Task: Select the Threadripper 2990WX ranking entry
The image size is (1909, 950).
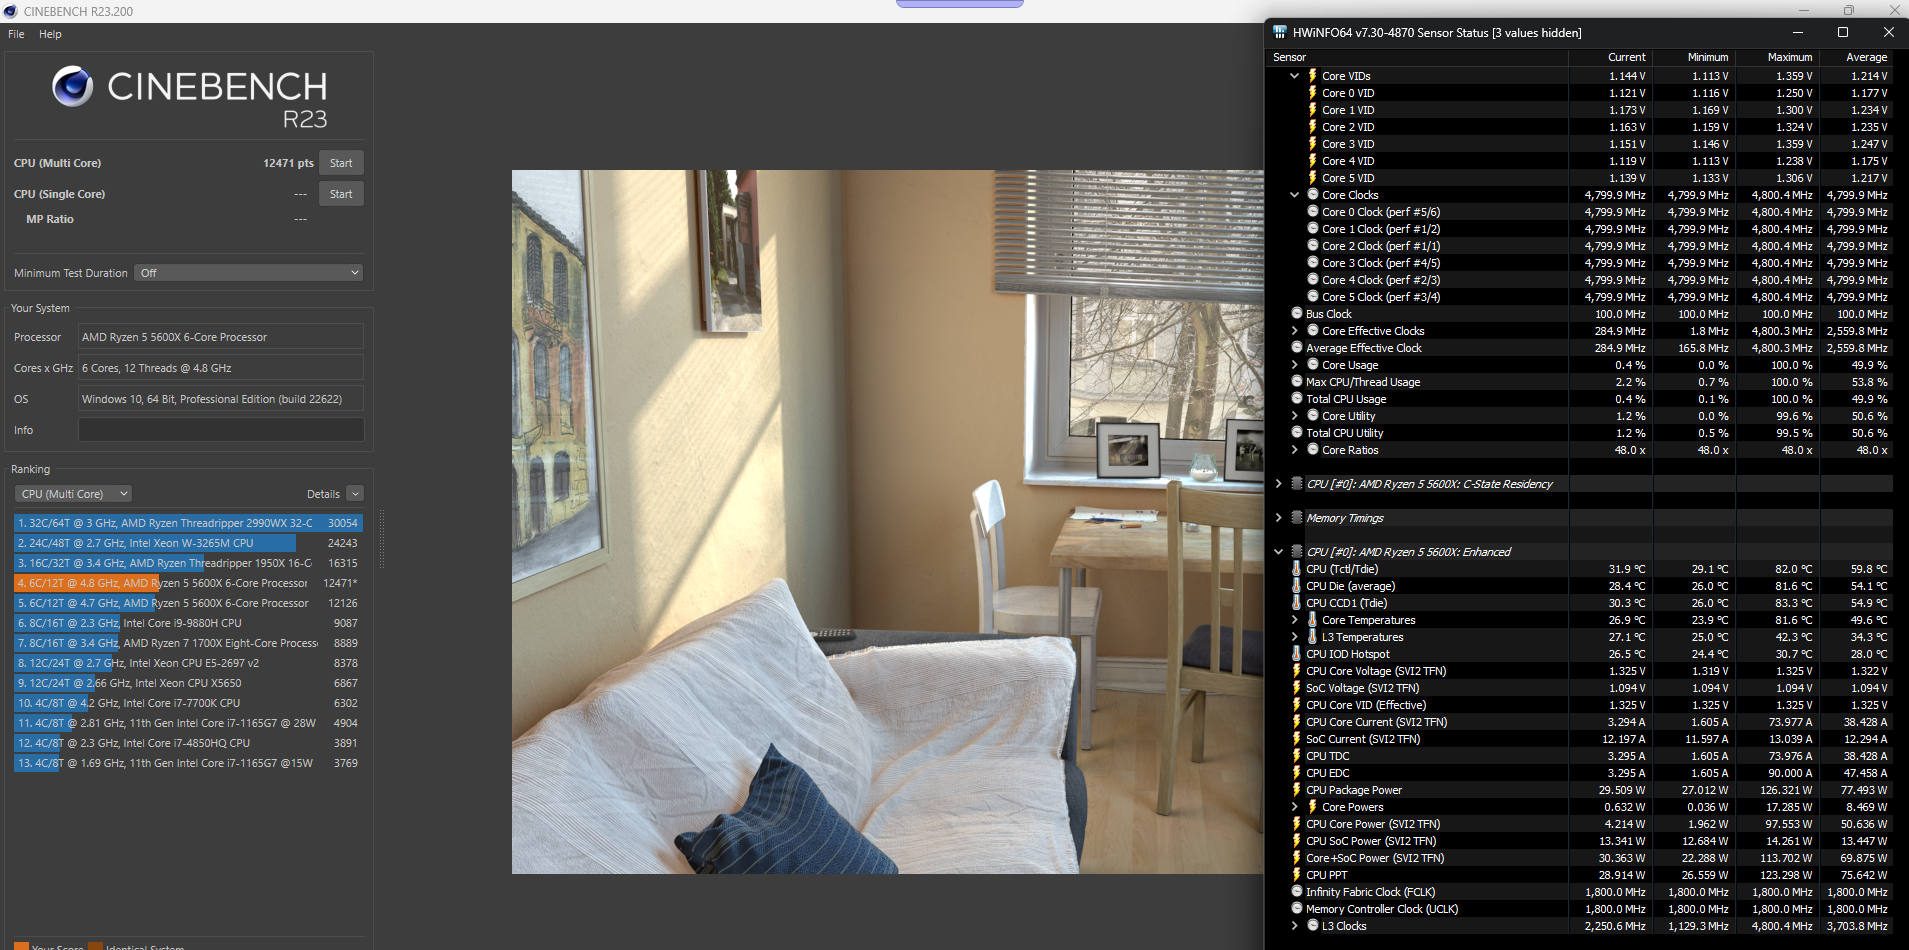Action: [x=188, y=523]
